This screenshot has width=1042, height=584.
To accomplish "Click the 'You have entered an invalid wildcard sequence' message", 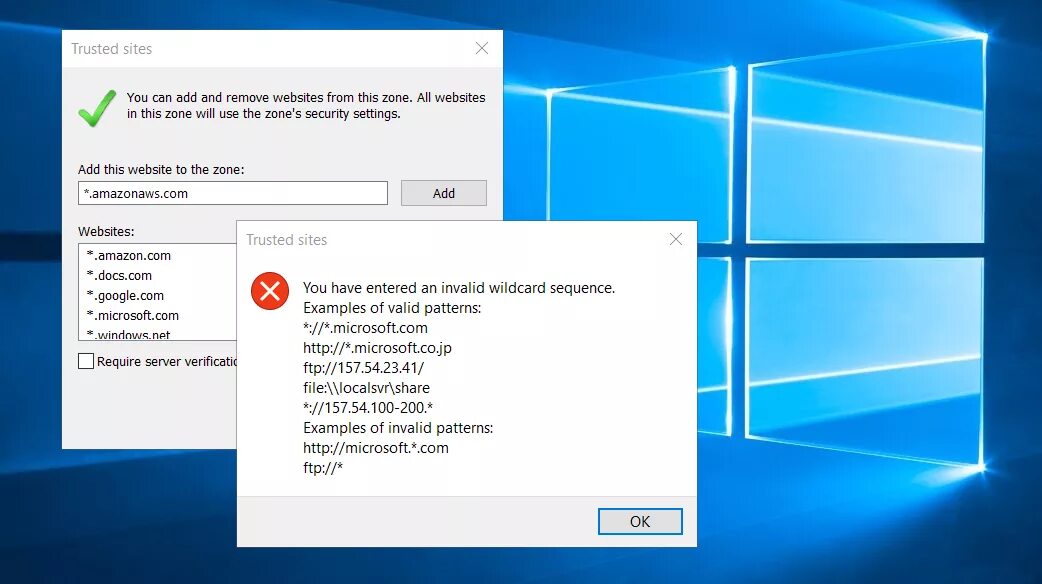I will pyautogui.click(x=459, y=288).
